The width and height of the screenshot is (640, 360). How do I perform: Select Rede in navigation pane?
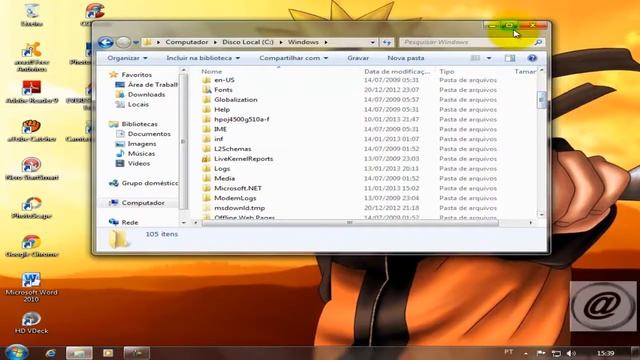(x=124, y=222)
